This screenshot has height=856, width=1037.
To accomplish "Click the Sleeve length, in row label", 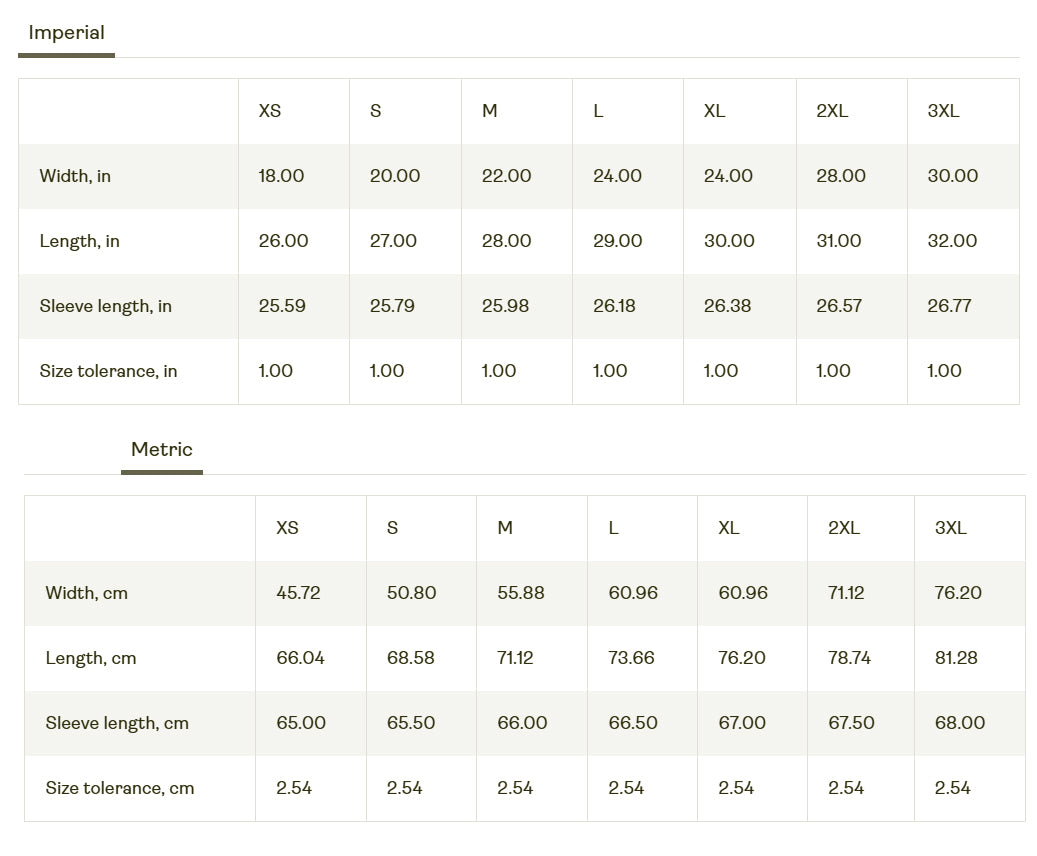I will (x=105, y=306).
